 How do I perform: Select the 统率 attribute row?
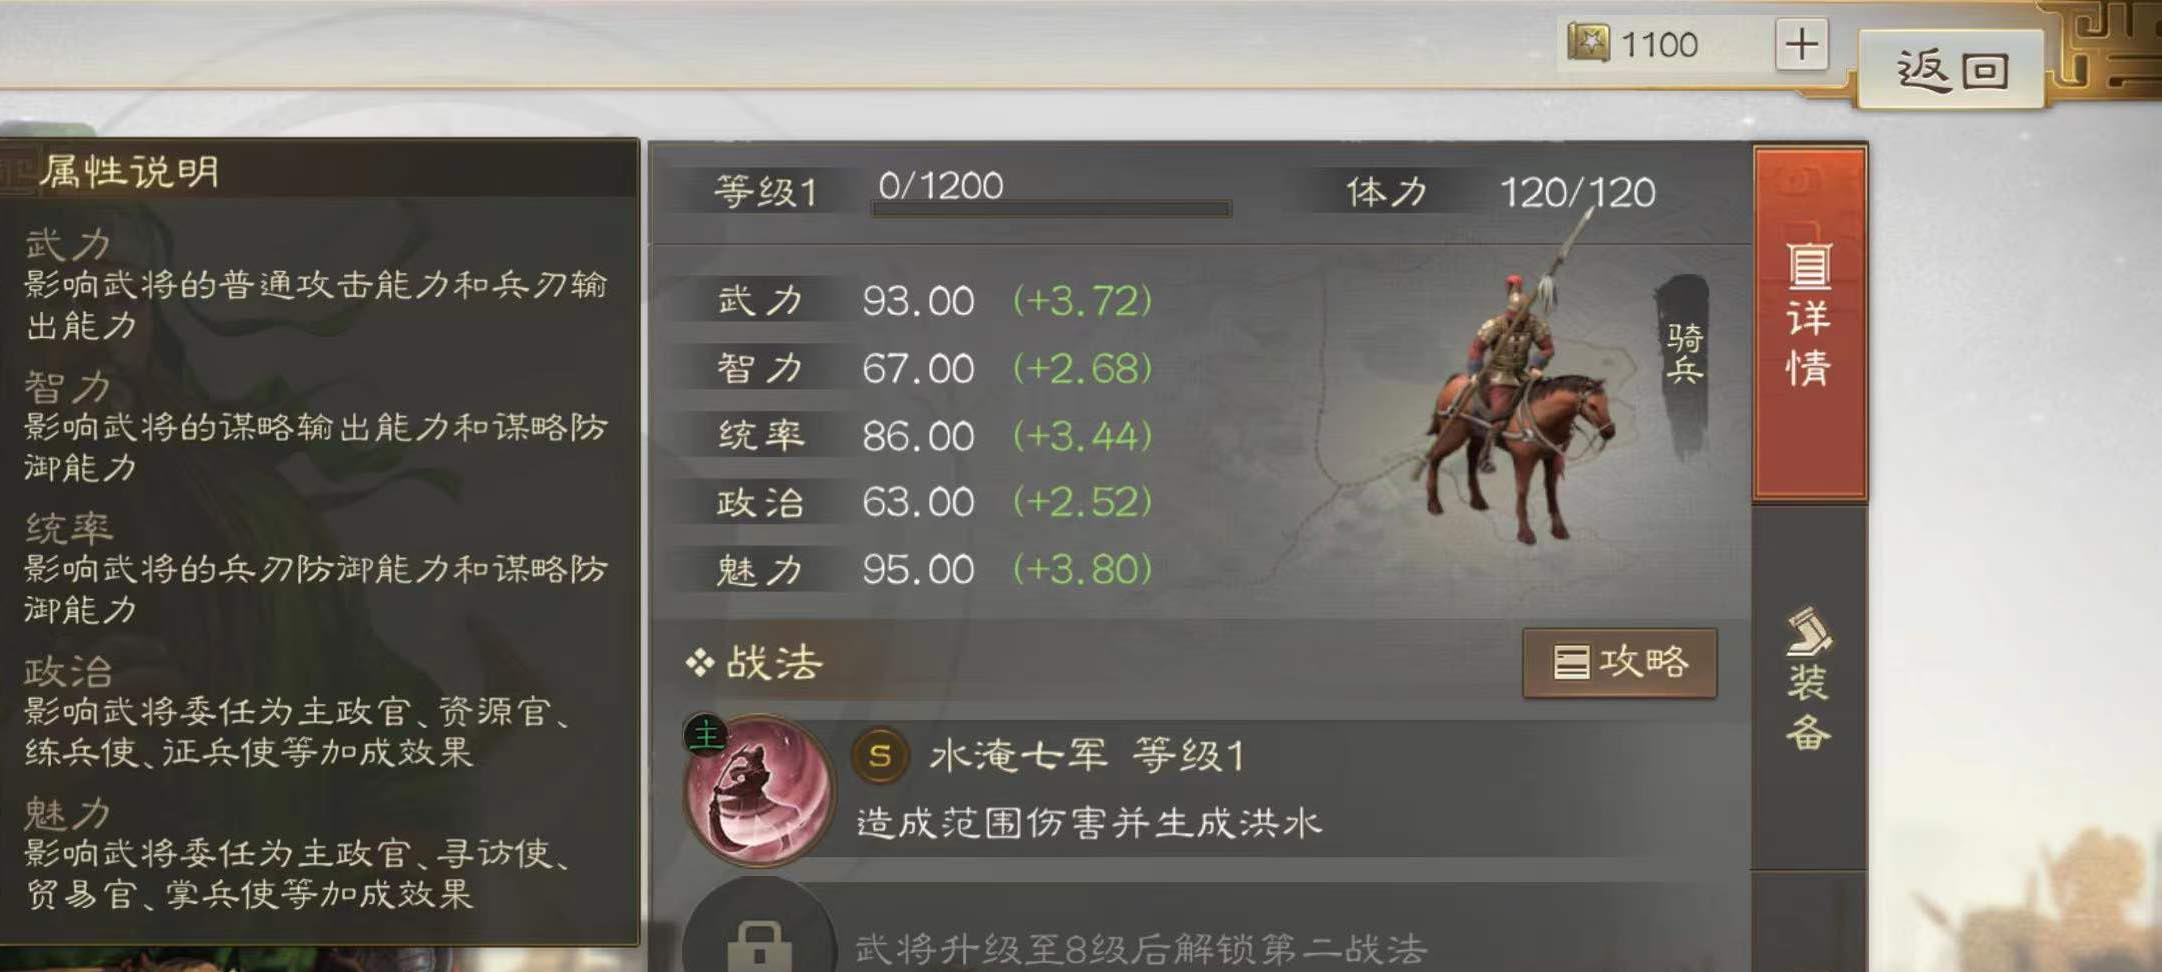(915, 435)
